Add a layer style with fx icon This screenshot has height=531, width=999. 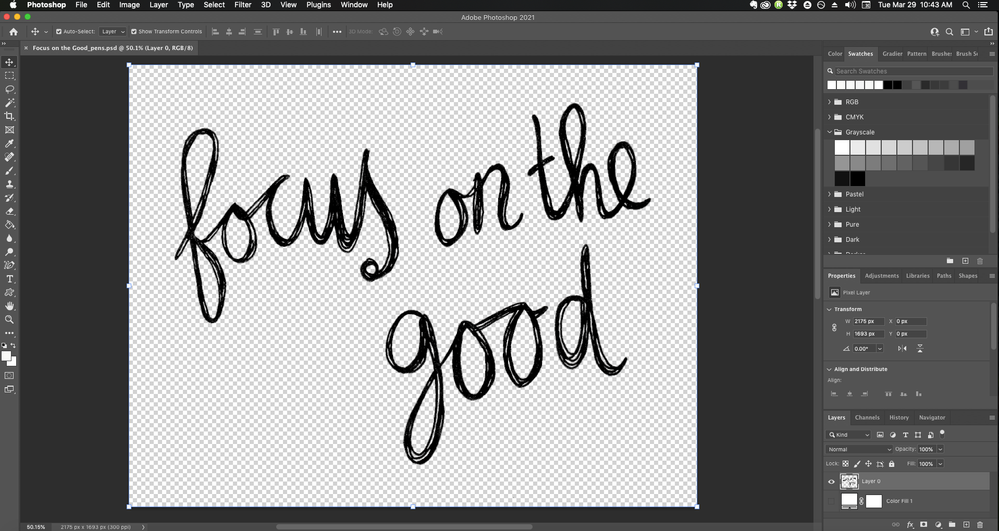click(910, 524)
